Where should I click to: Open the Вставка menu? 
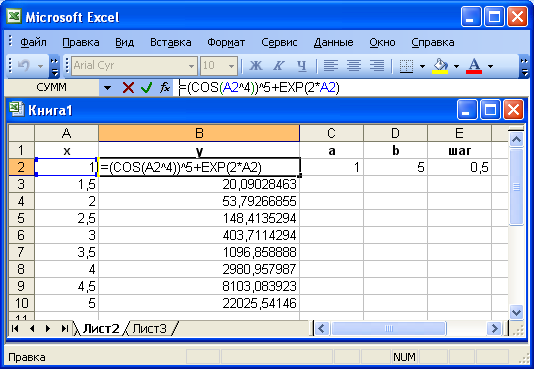coord(171,43)
